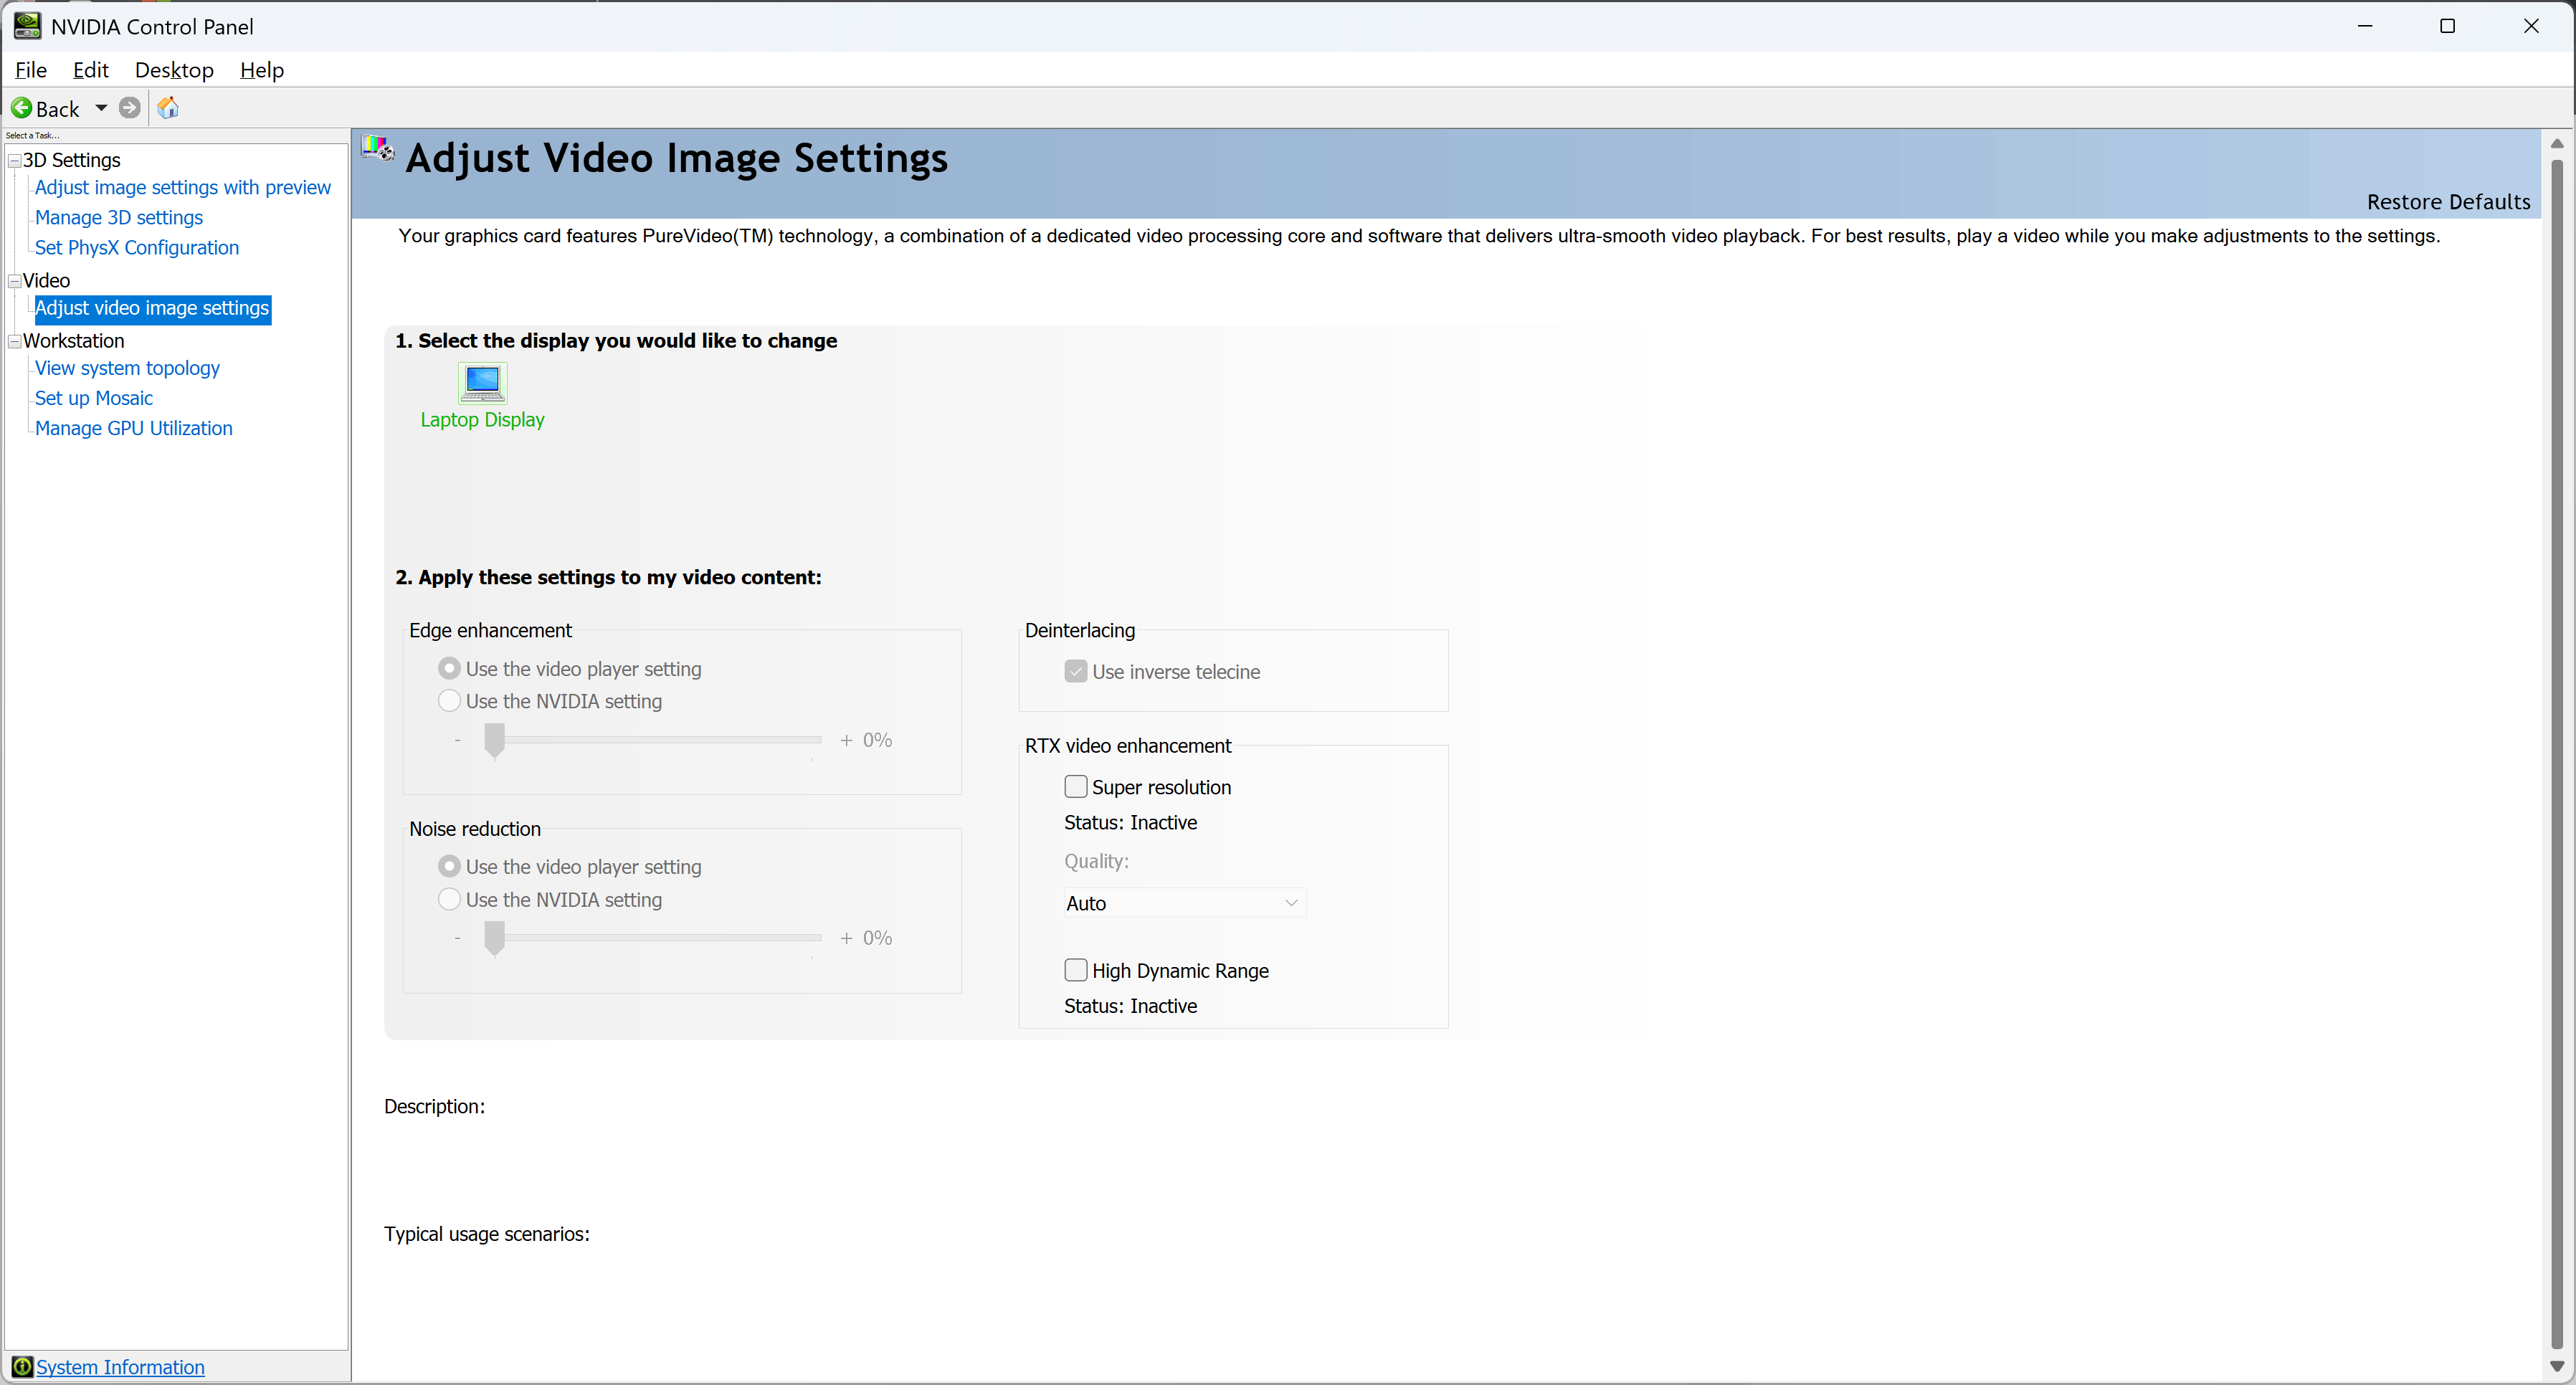
Task: Click the Noise reduction slider handle
Action: coord(494,938)
